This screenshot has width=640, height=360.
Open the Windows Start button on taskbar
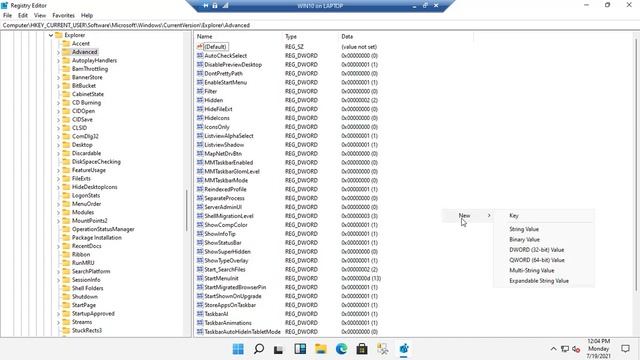pyautogui.click(x=238, y=349)
